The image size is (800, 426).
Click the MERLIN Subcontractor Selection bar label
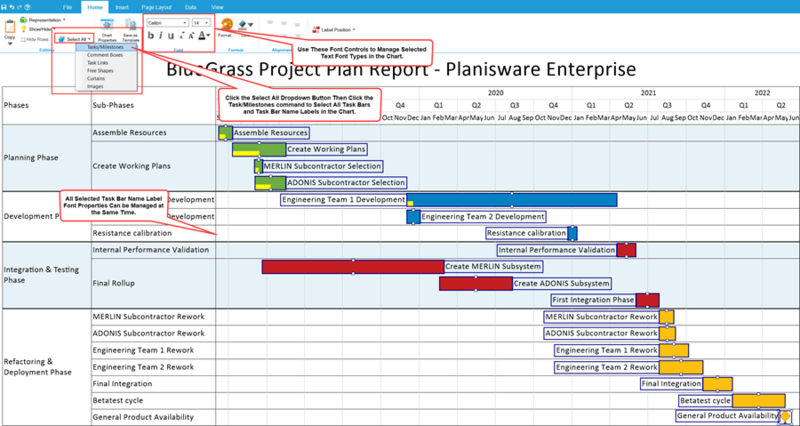[322, 166]
